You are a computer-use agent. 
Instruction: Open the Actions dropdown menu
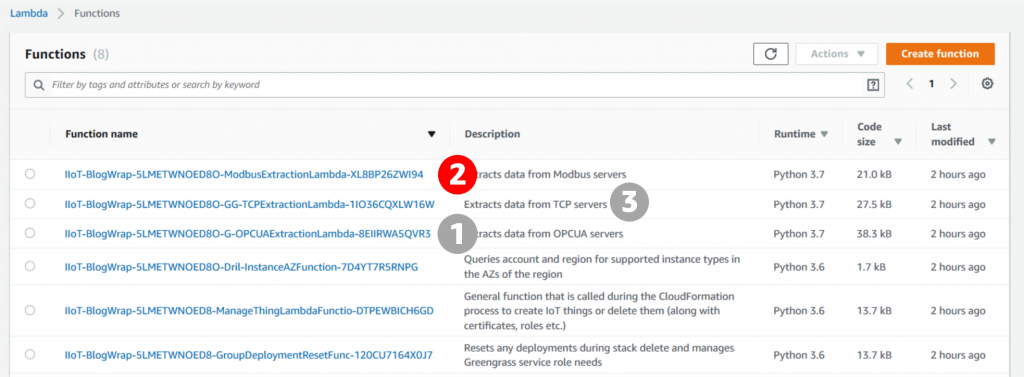point(837,54)
